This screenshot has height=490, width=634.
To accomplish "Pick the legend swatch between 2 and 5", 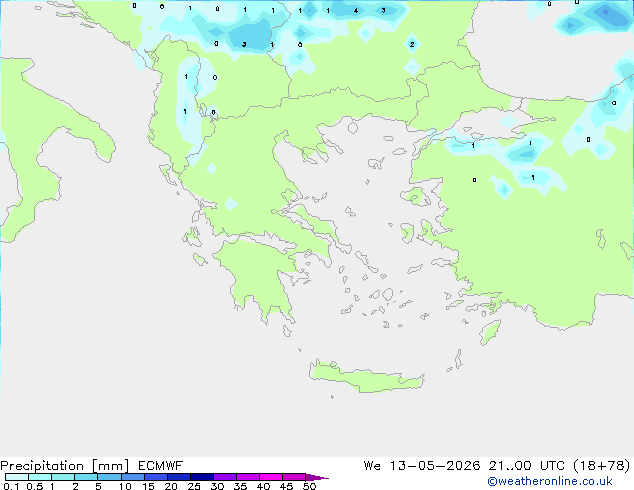I will coord(86,477).
